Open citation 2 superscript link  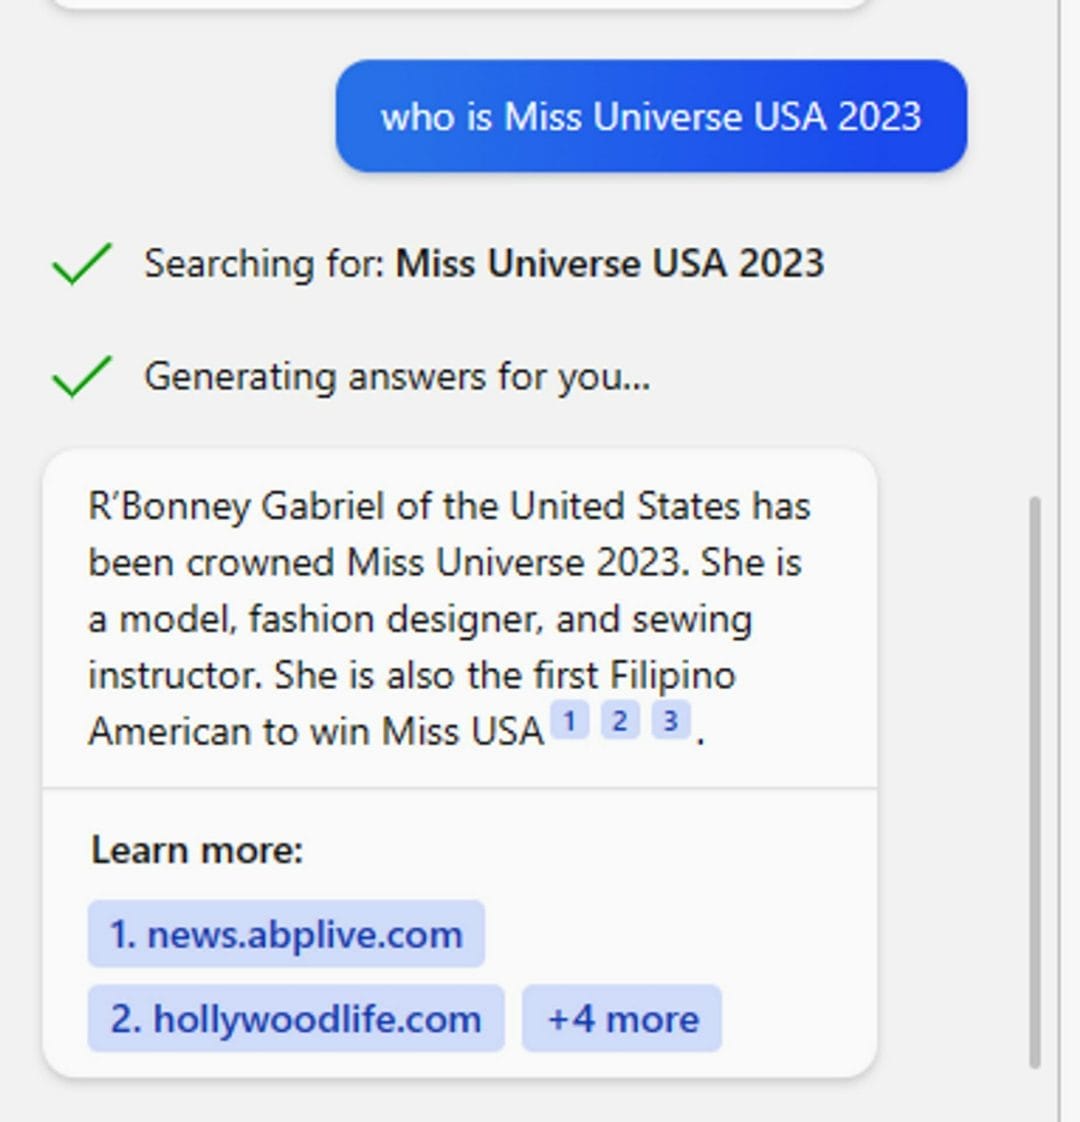(620, 721)
